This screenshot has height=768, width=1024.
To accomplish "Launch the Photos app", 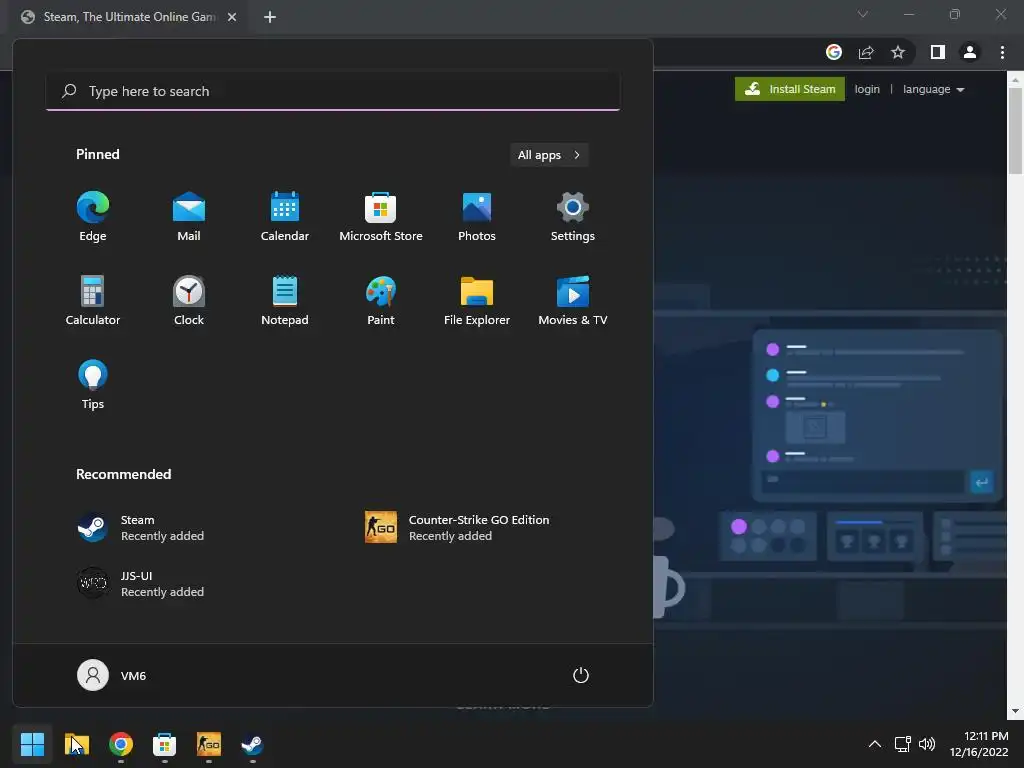I will tap(477, 217).
